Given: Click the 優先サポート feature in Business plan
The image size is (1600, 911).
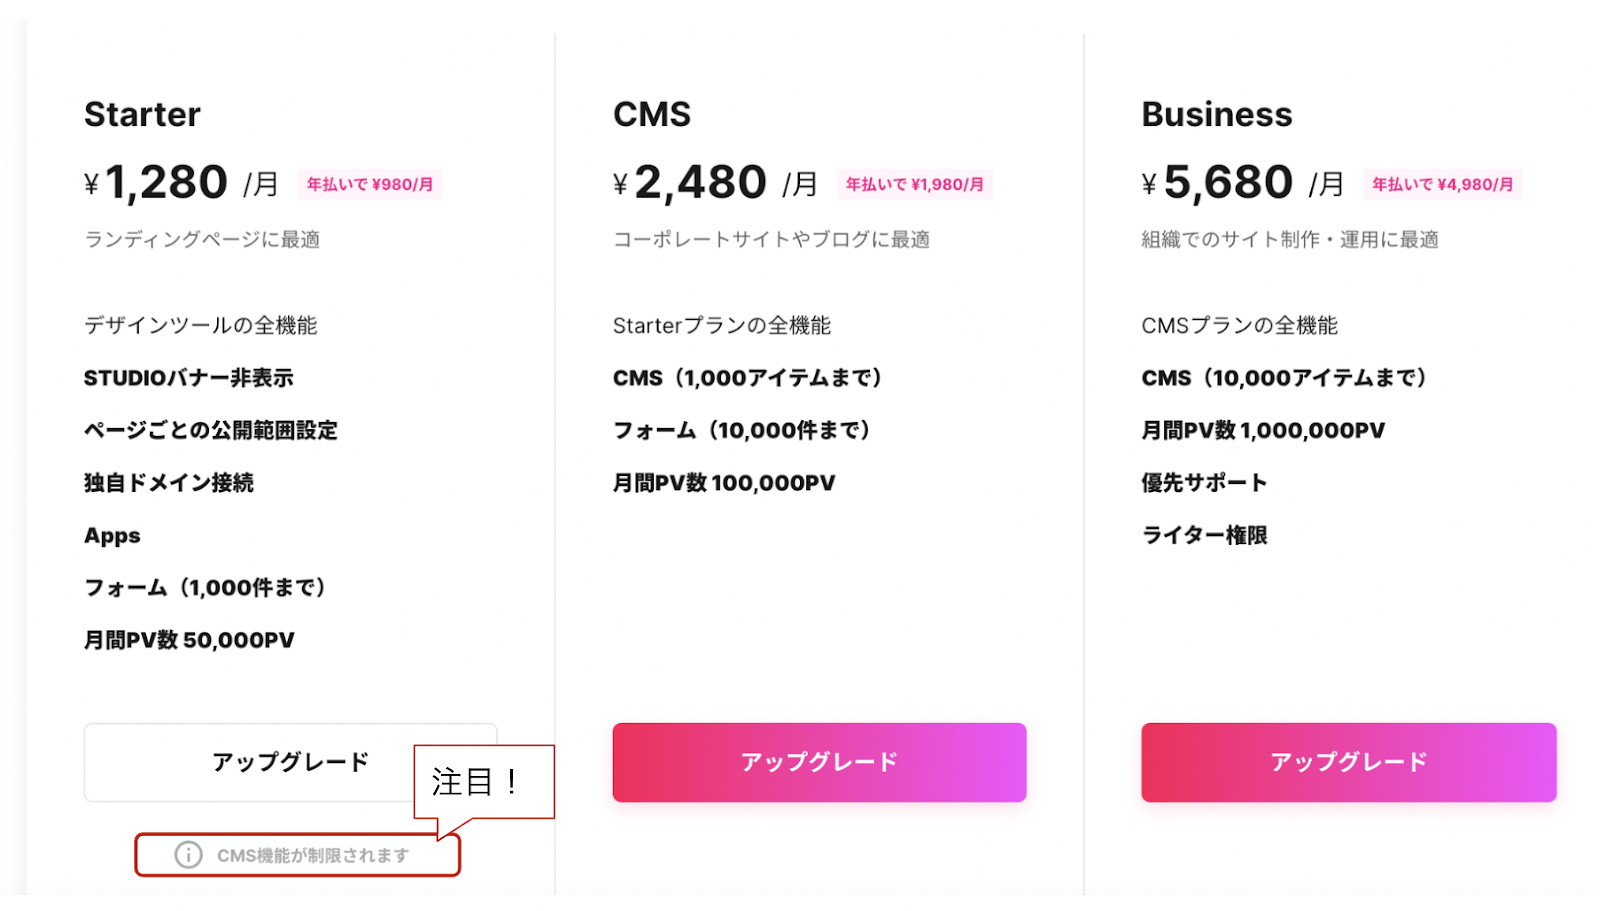Looking at the screenshot, I should [x=1204, y=483].
